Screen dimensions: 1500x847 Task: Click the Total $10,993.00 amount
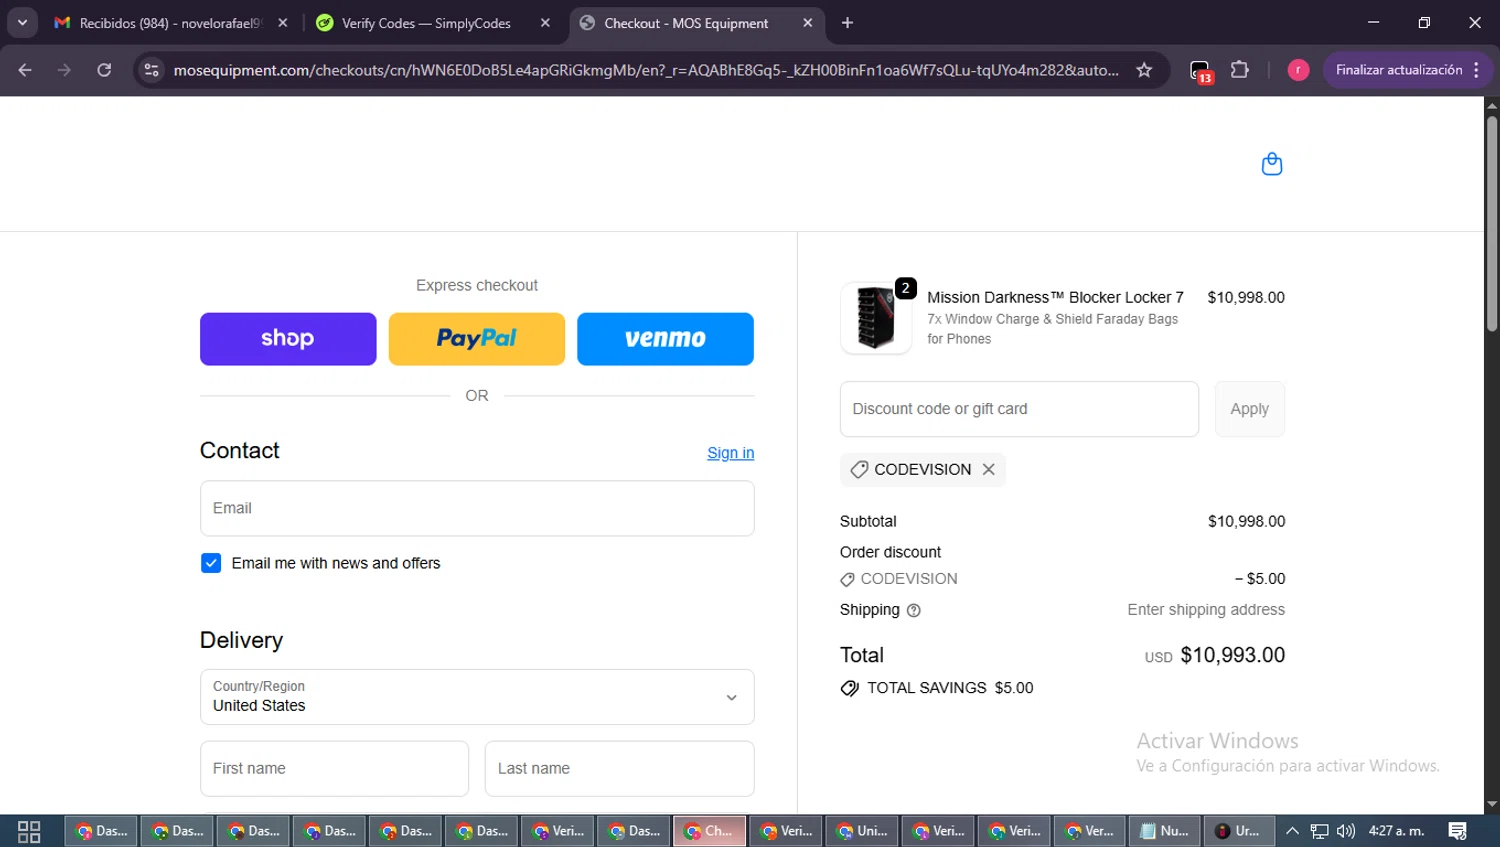[x=1233, y=655]
